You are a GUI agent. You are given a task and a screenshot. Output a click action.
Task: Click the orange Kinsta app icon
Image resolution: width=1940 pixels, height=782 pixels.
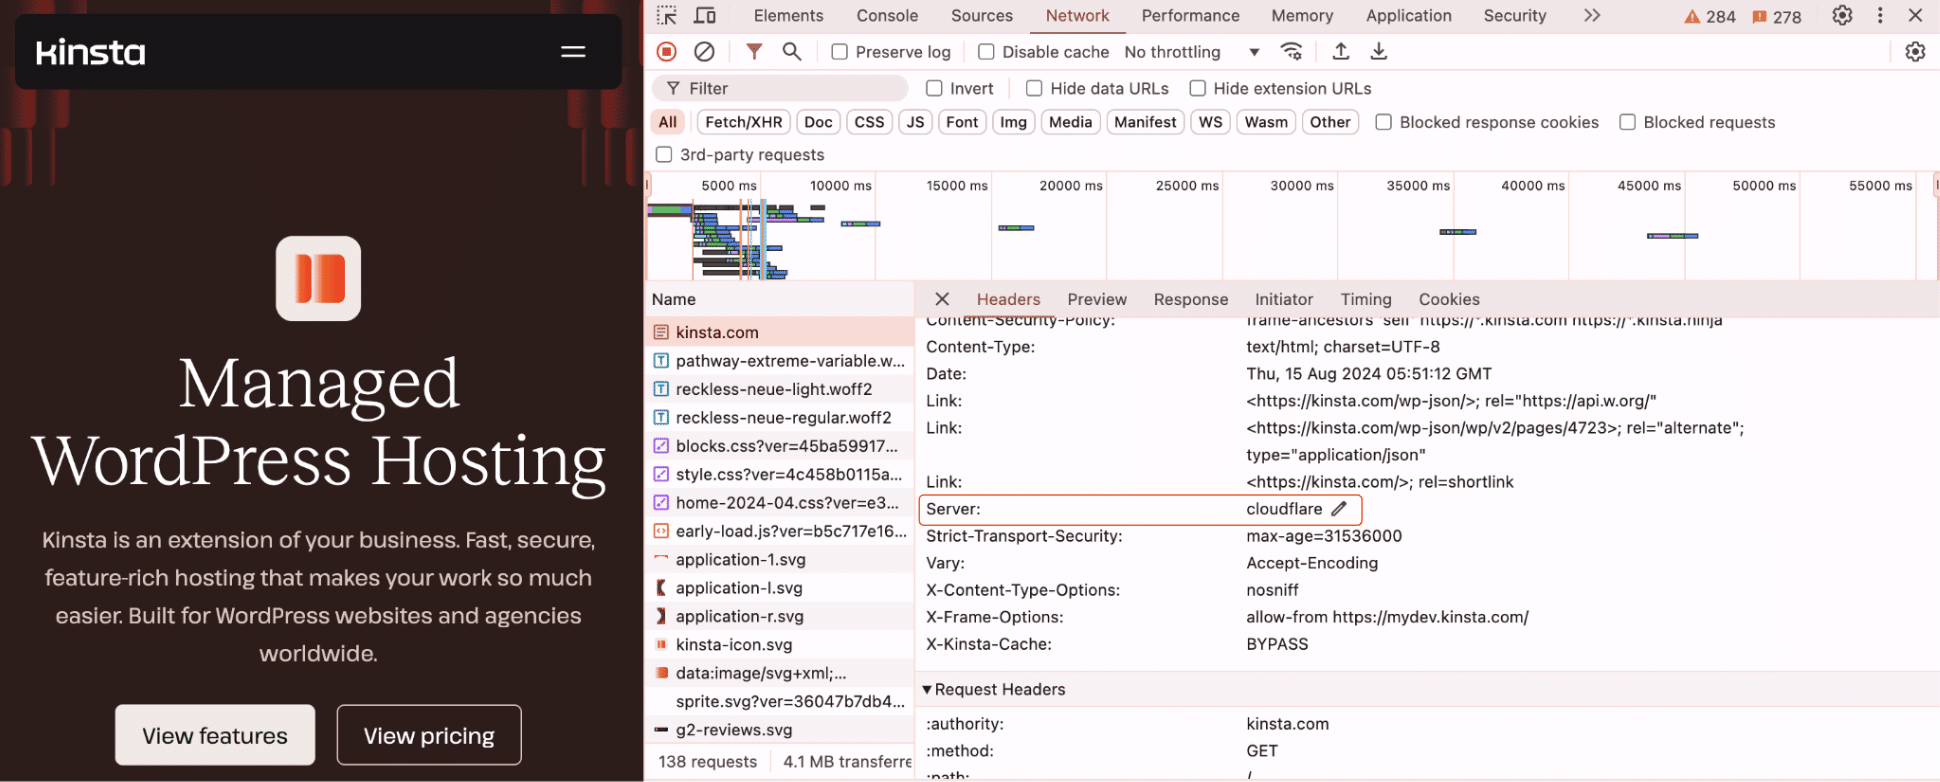pos(318,278)
